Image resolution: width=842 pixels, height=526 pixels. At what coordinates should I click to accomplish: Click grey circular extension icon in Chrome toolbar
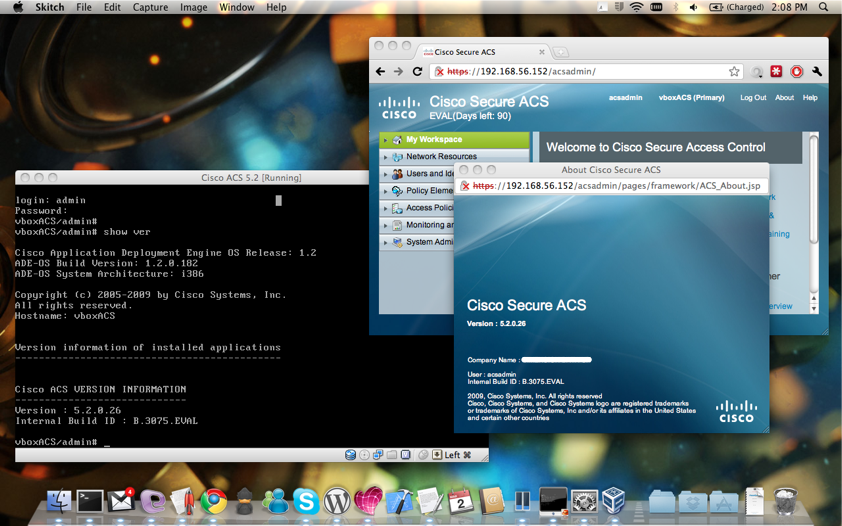click(756, 71)
